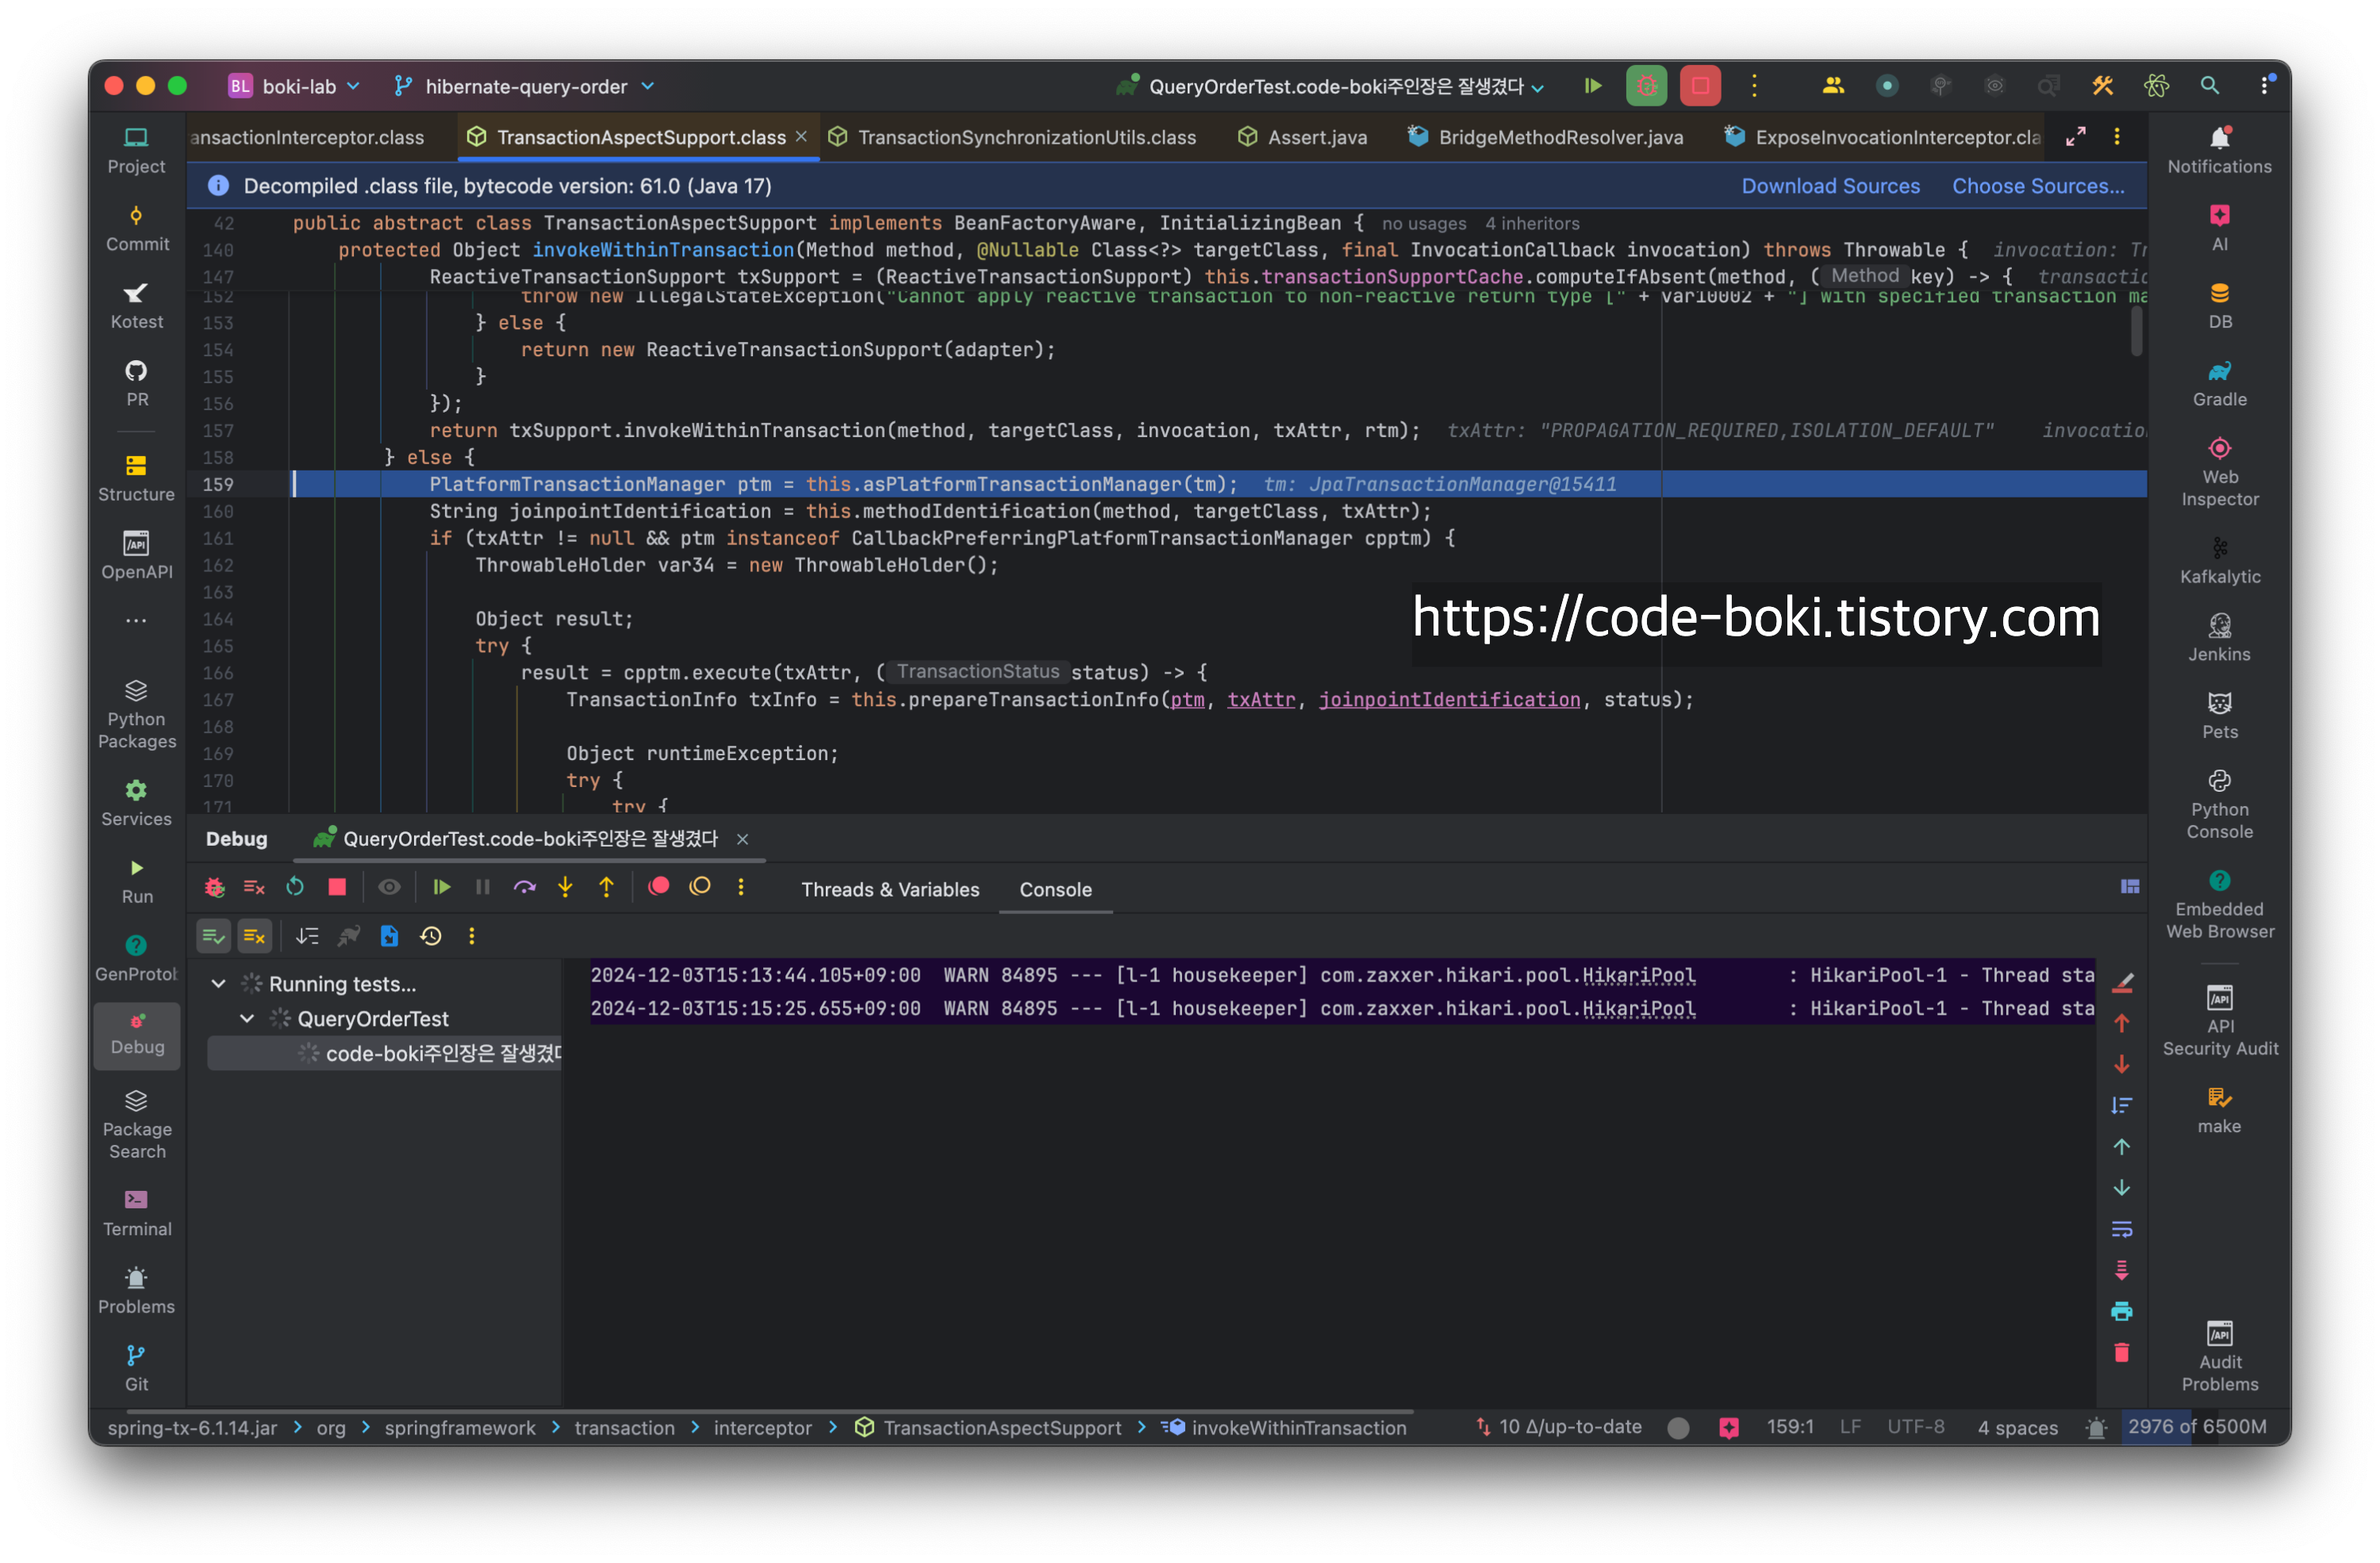
Task: Toggle soft-wrap in console output
Action: pos(2121,1229)
